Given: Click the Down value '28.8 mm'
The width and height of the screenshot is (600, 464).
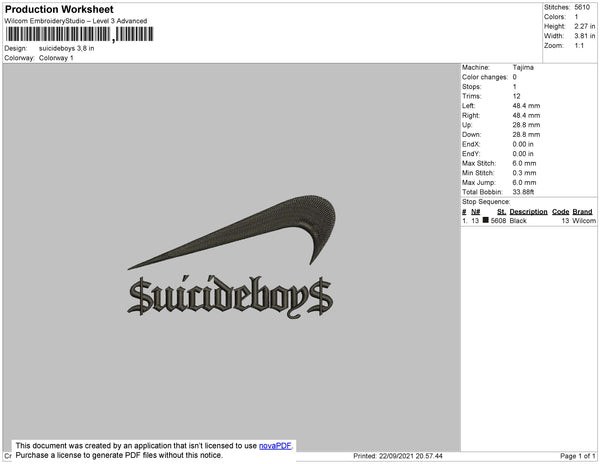Looking at the screenshot, I should 526,134.
